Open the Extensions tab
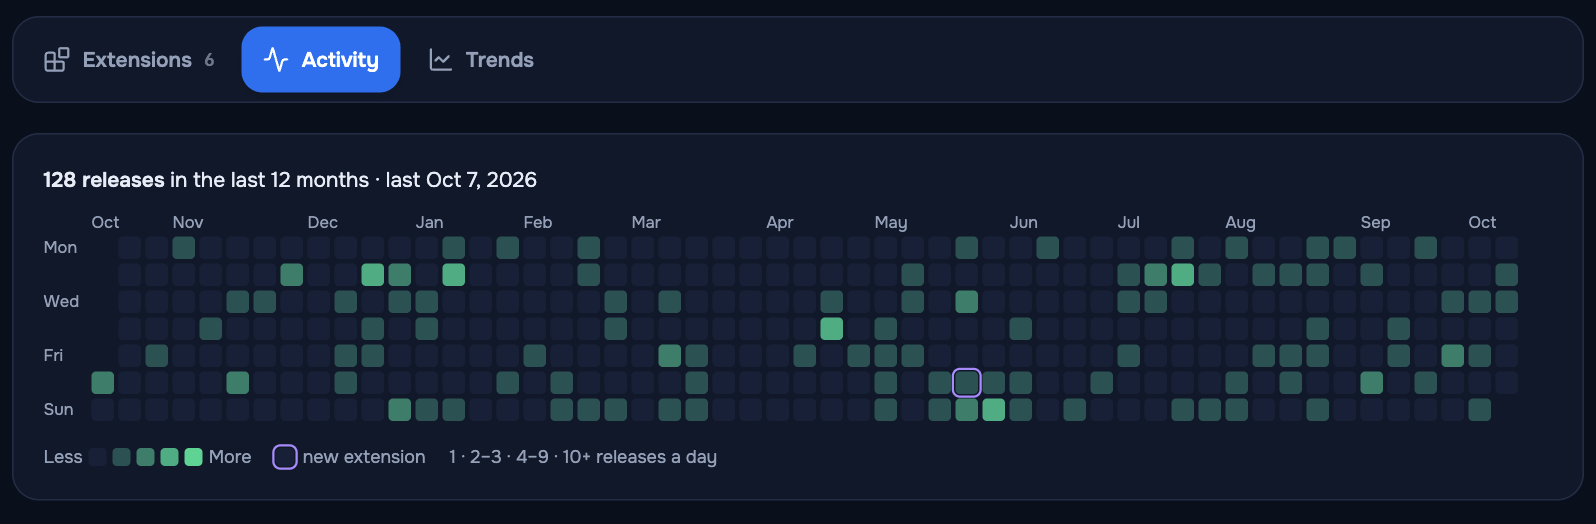The height and width of the screenshot is (524, 1596). coord(129,60)
